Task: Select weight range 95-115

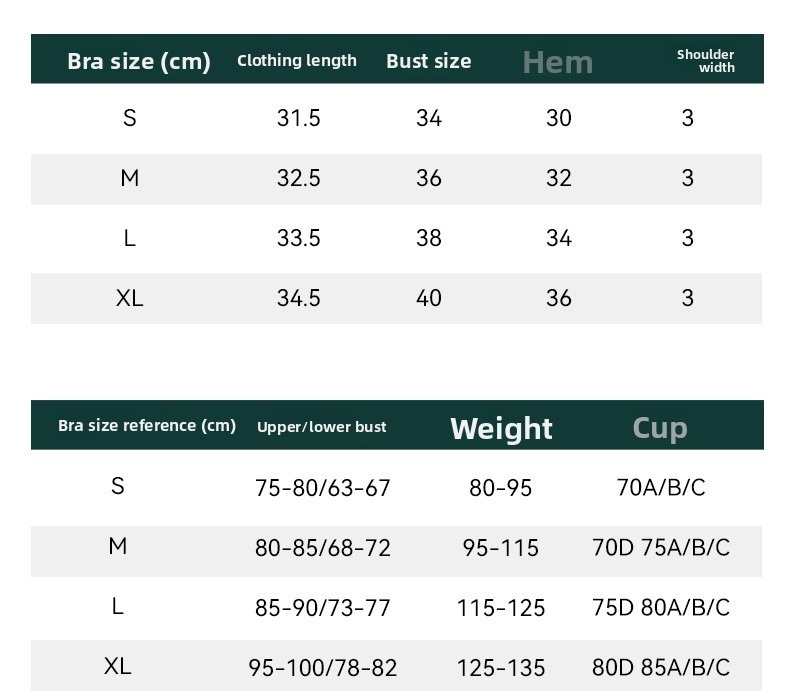Action: tap(501, 548)
